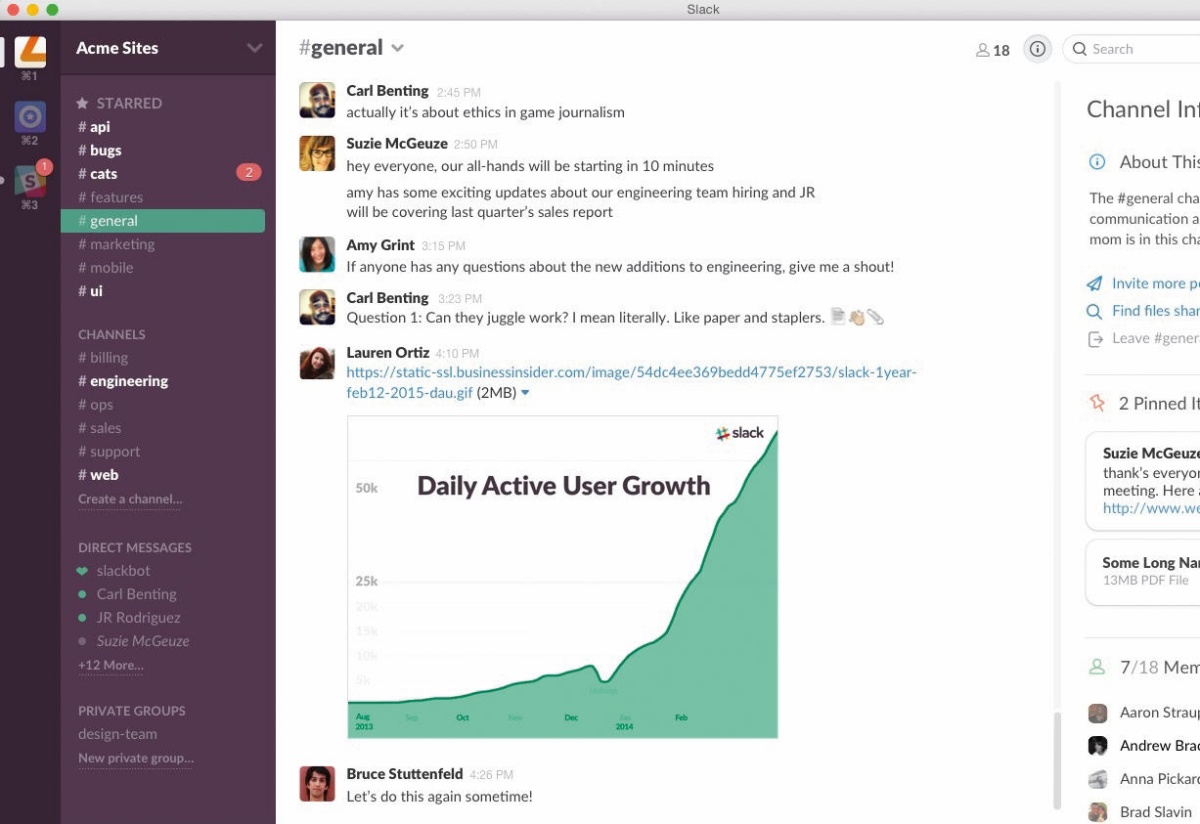The width and height of the screenshot is (1200, 824).
Task: Open Amy Grint's avatar in chat
Action: (x=317, y=254)
